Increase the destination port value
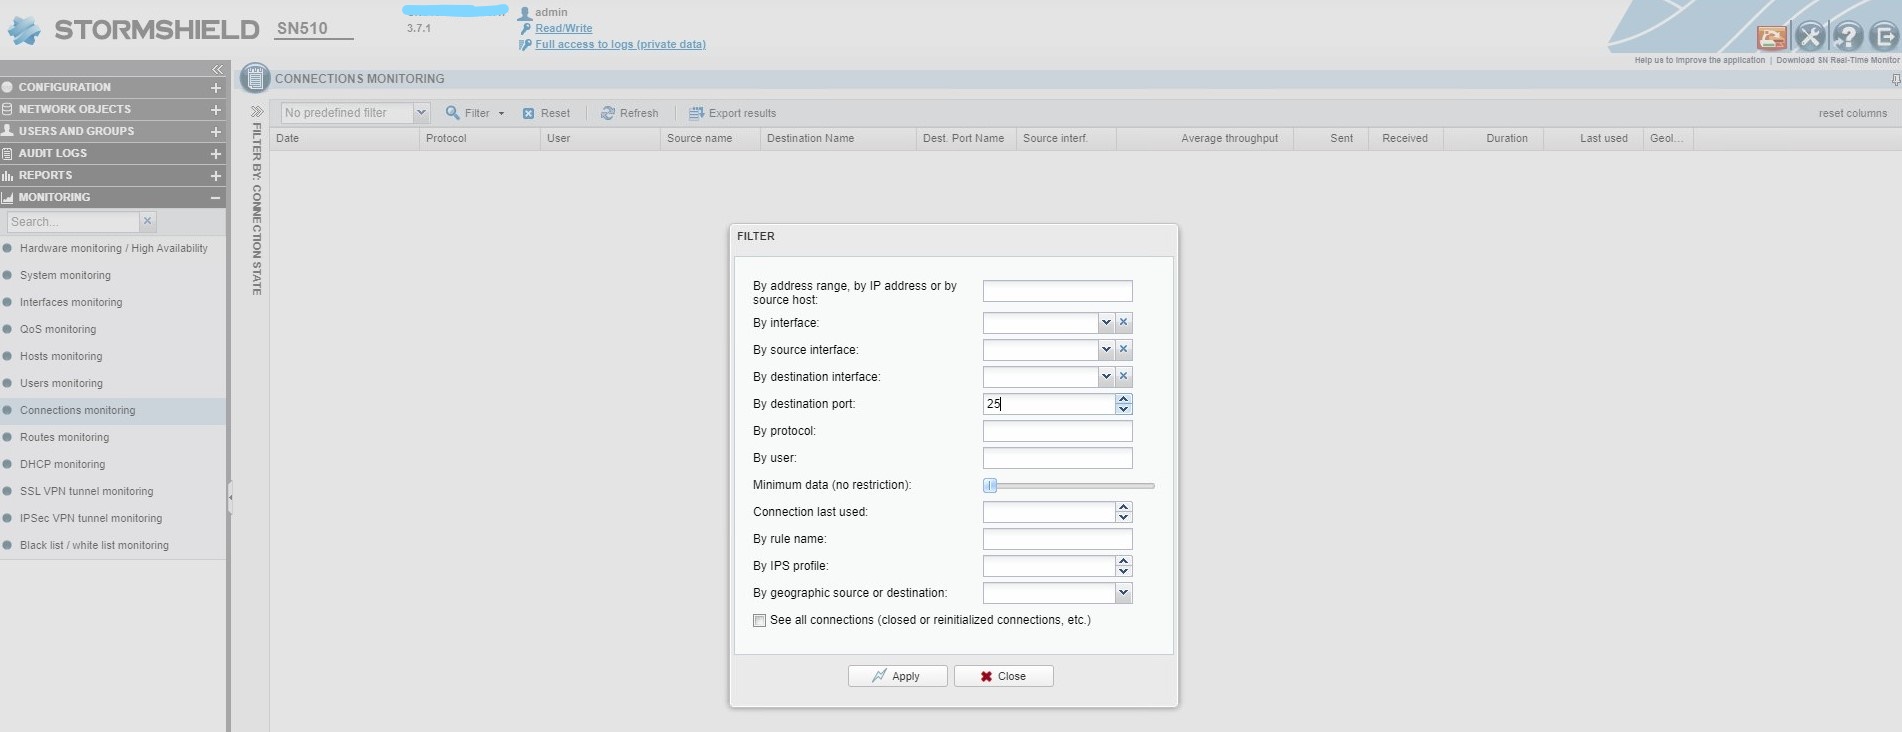Image resolution: width=1902 pixels, height=732 pixels. 1124,399
